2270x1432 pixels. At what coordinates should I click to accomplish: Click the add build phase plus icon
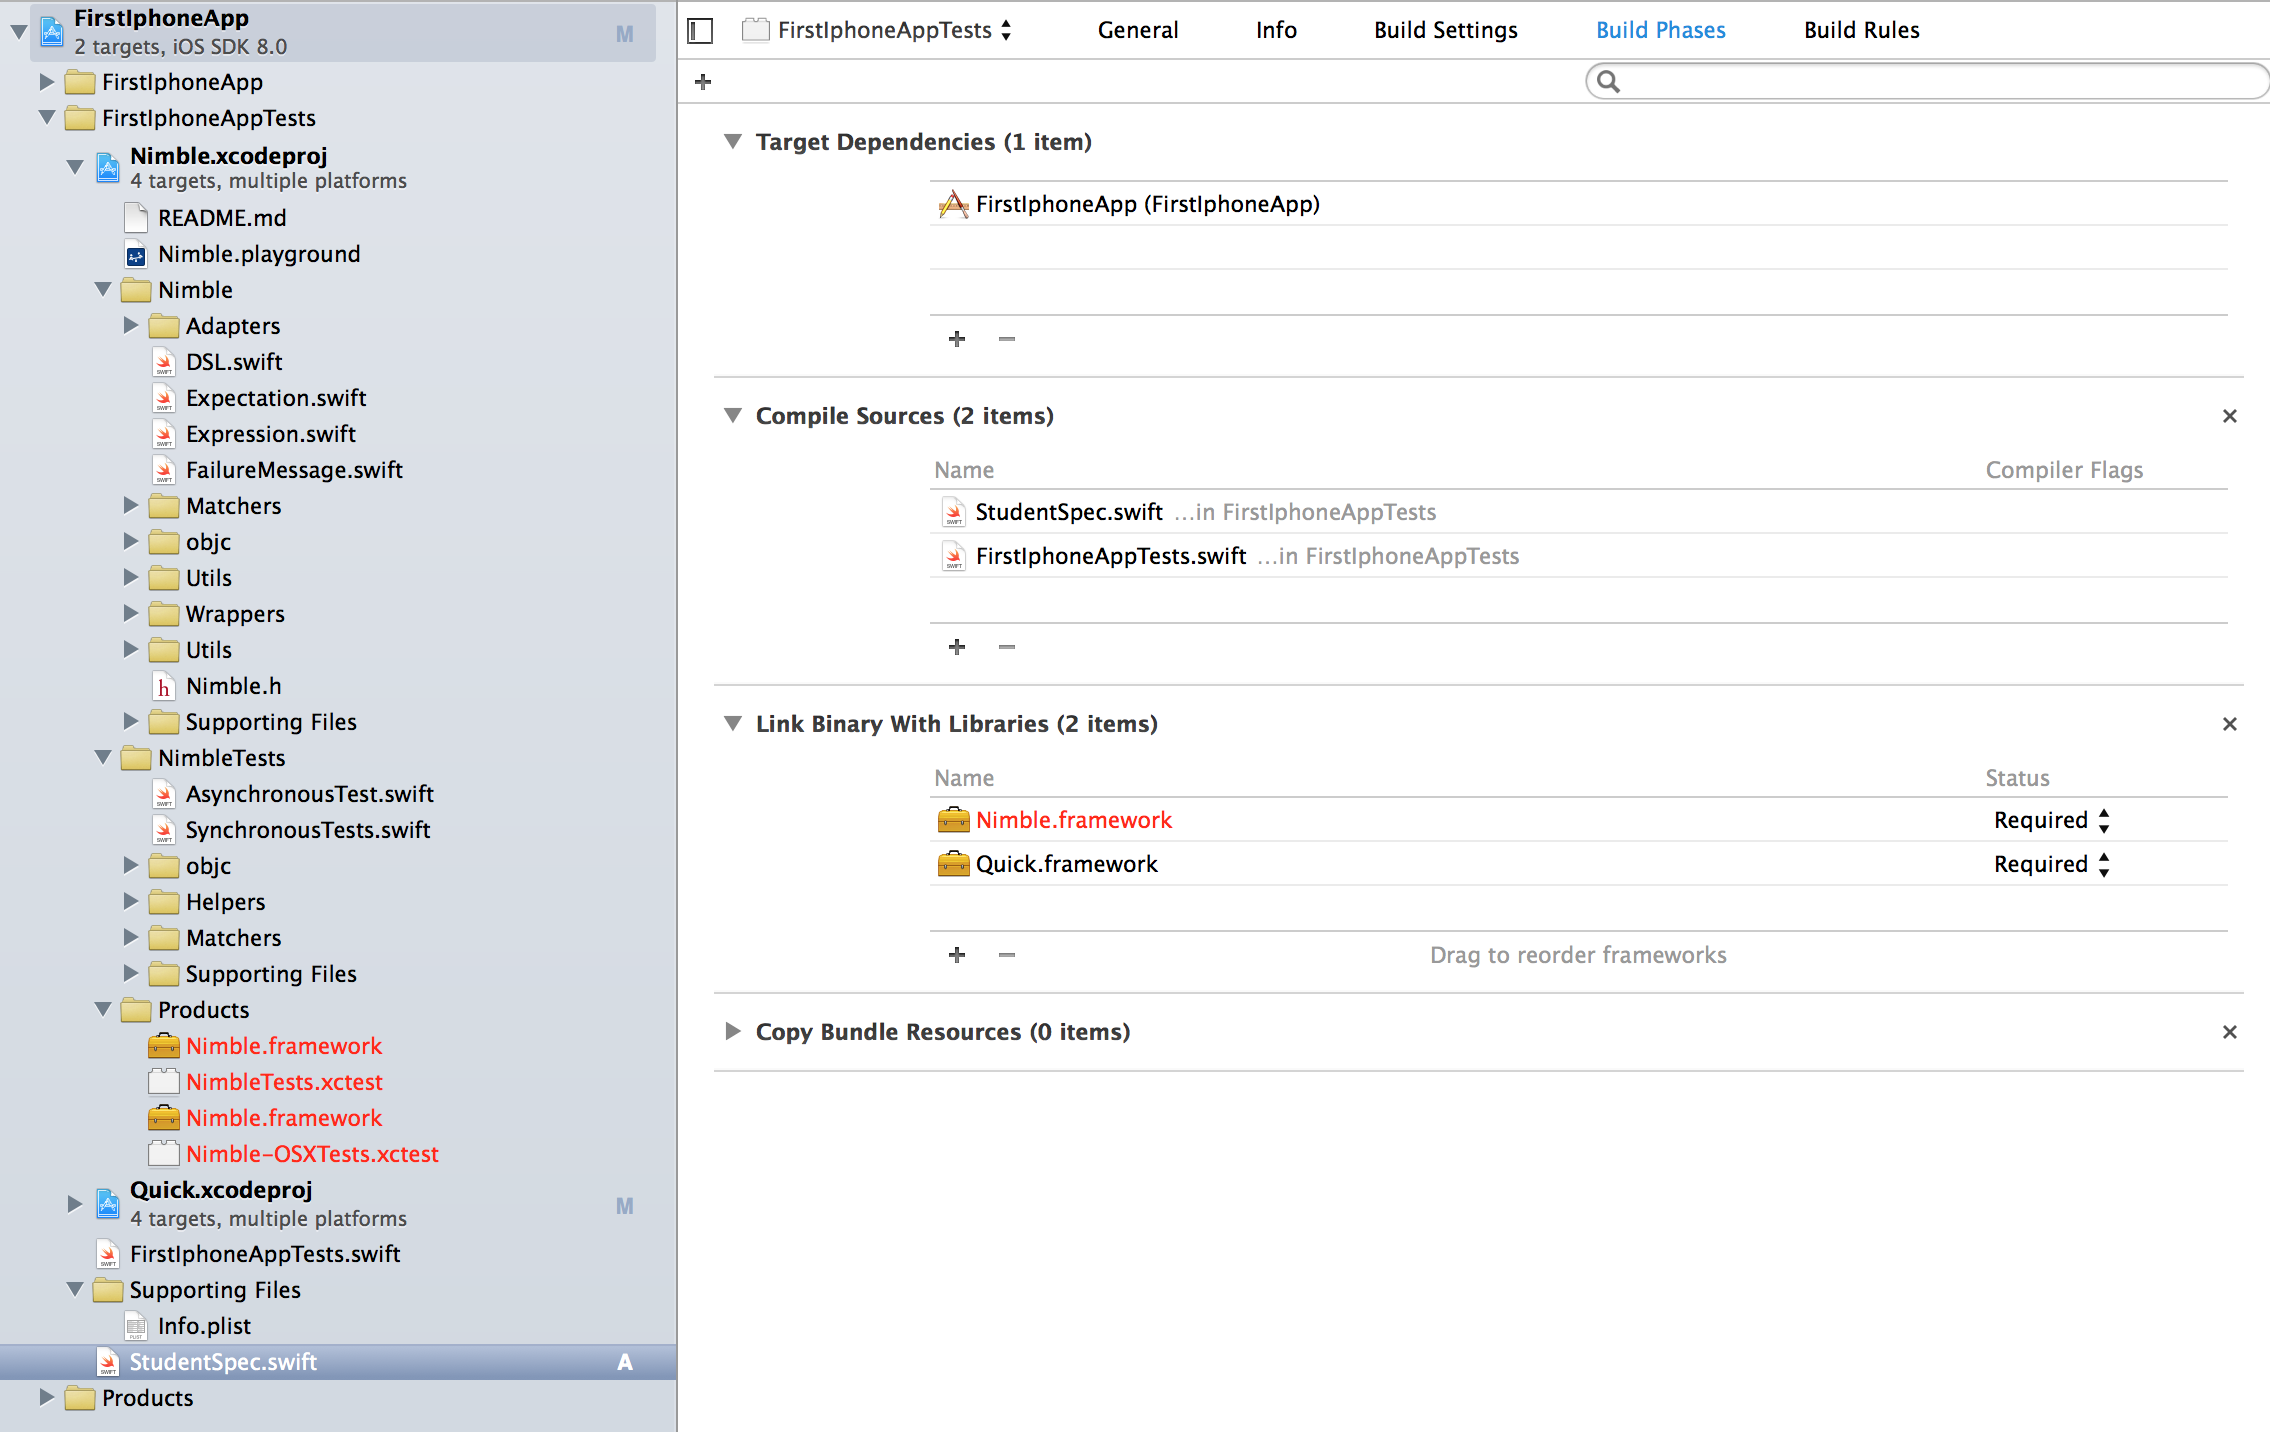click(x=703, y=82)
